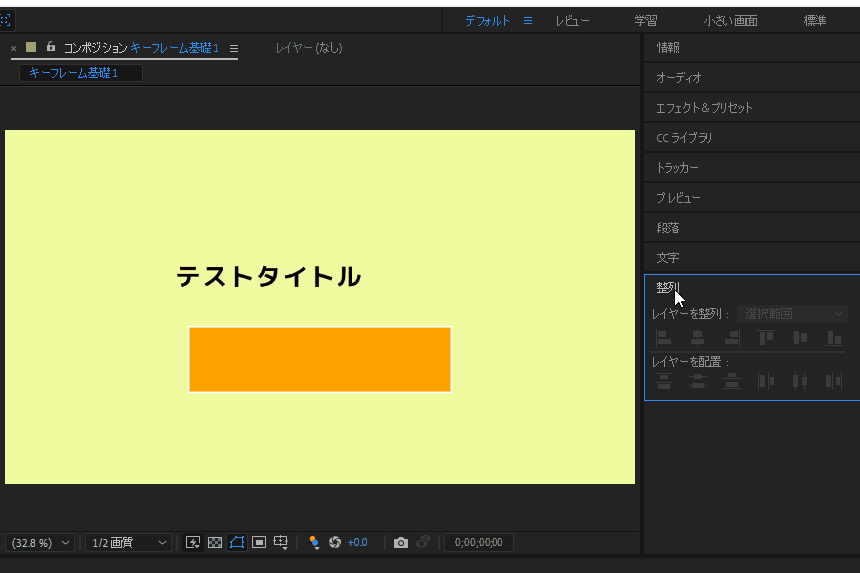
Task: Select the テストタイトル text layer
Action: [268, 276]
